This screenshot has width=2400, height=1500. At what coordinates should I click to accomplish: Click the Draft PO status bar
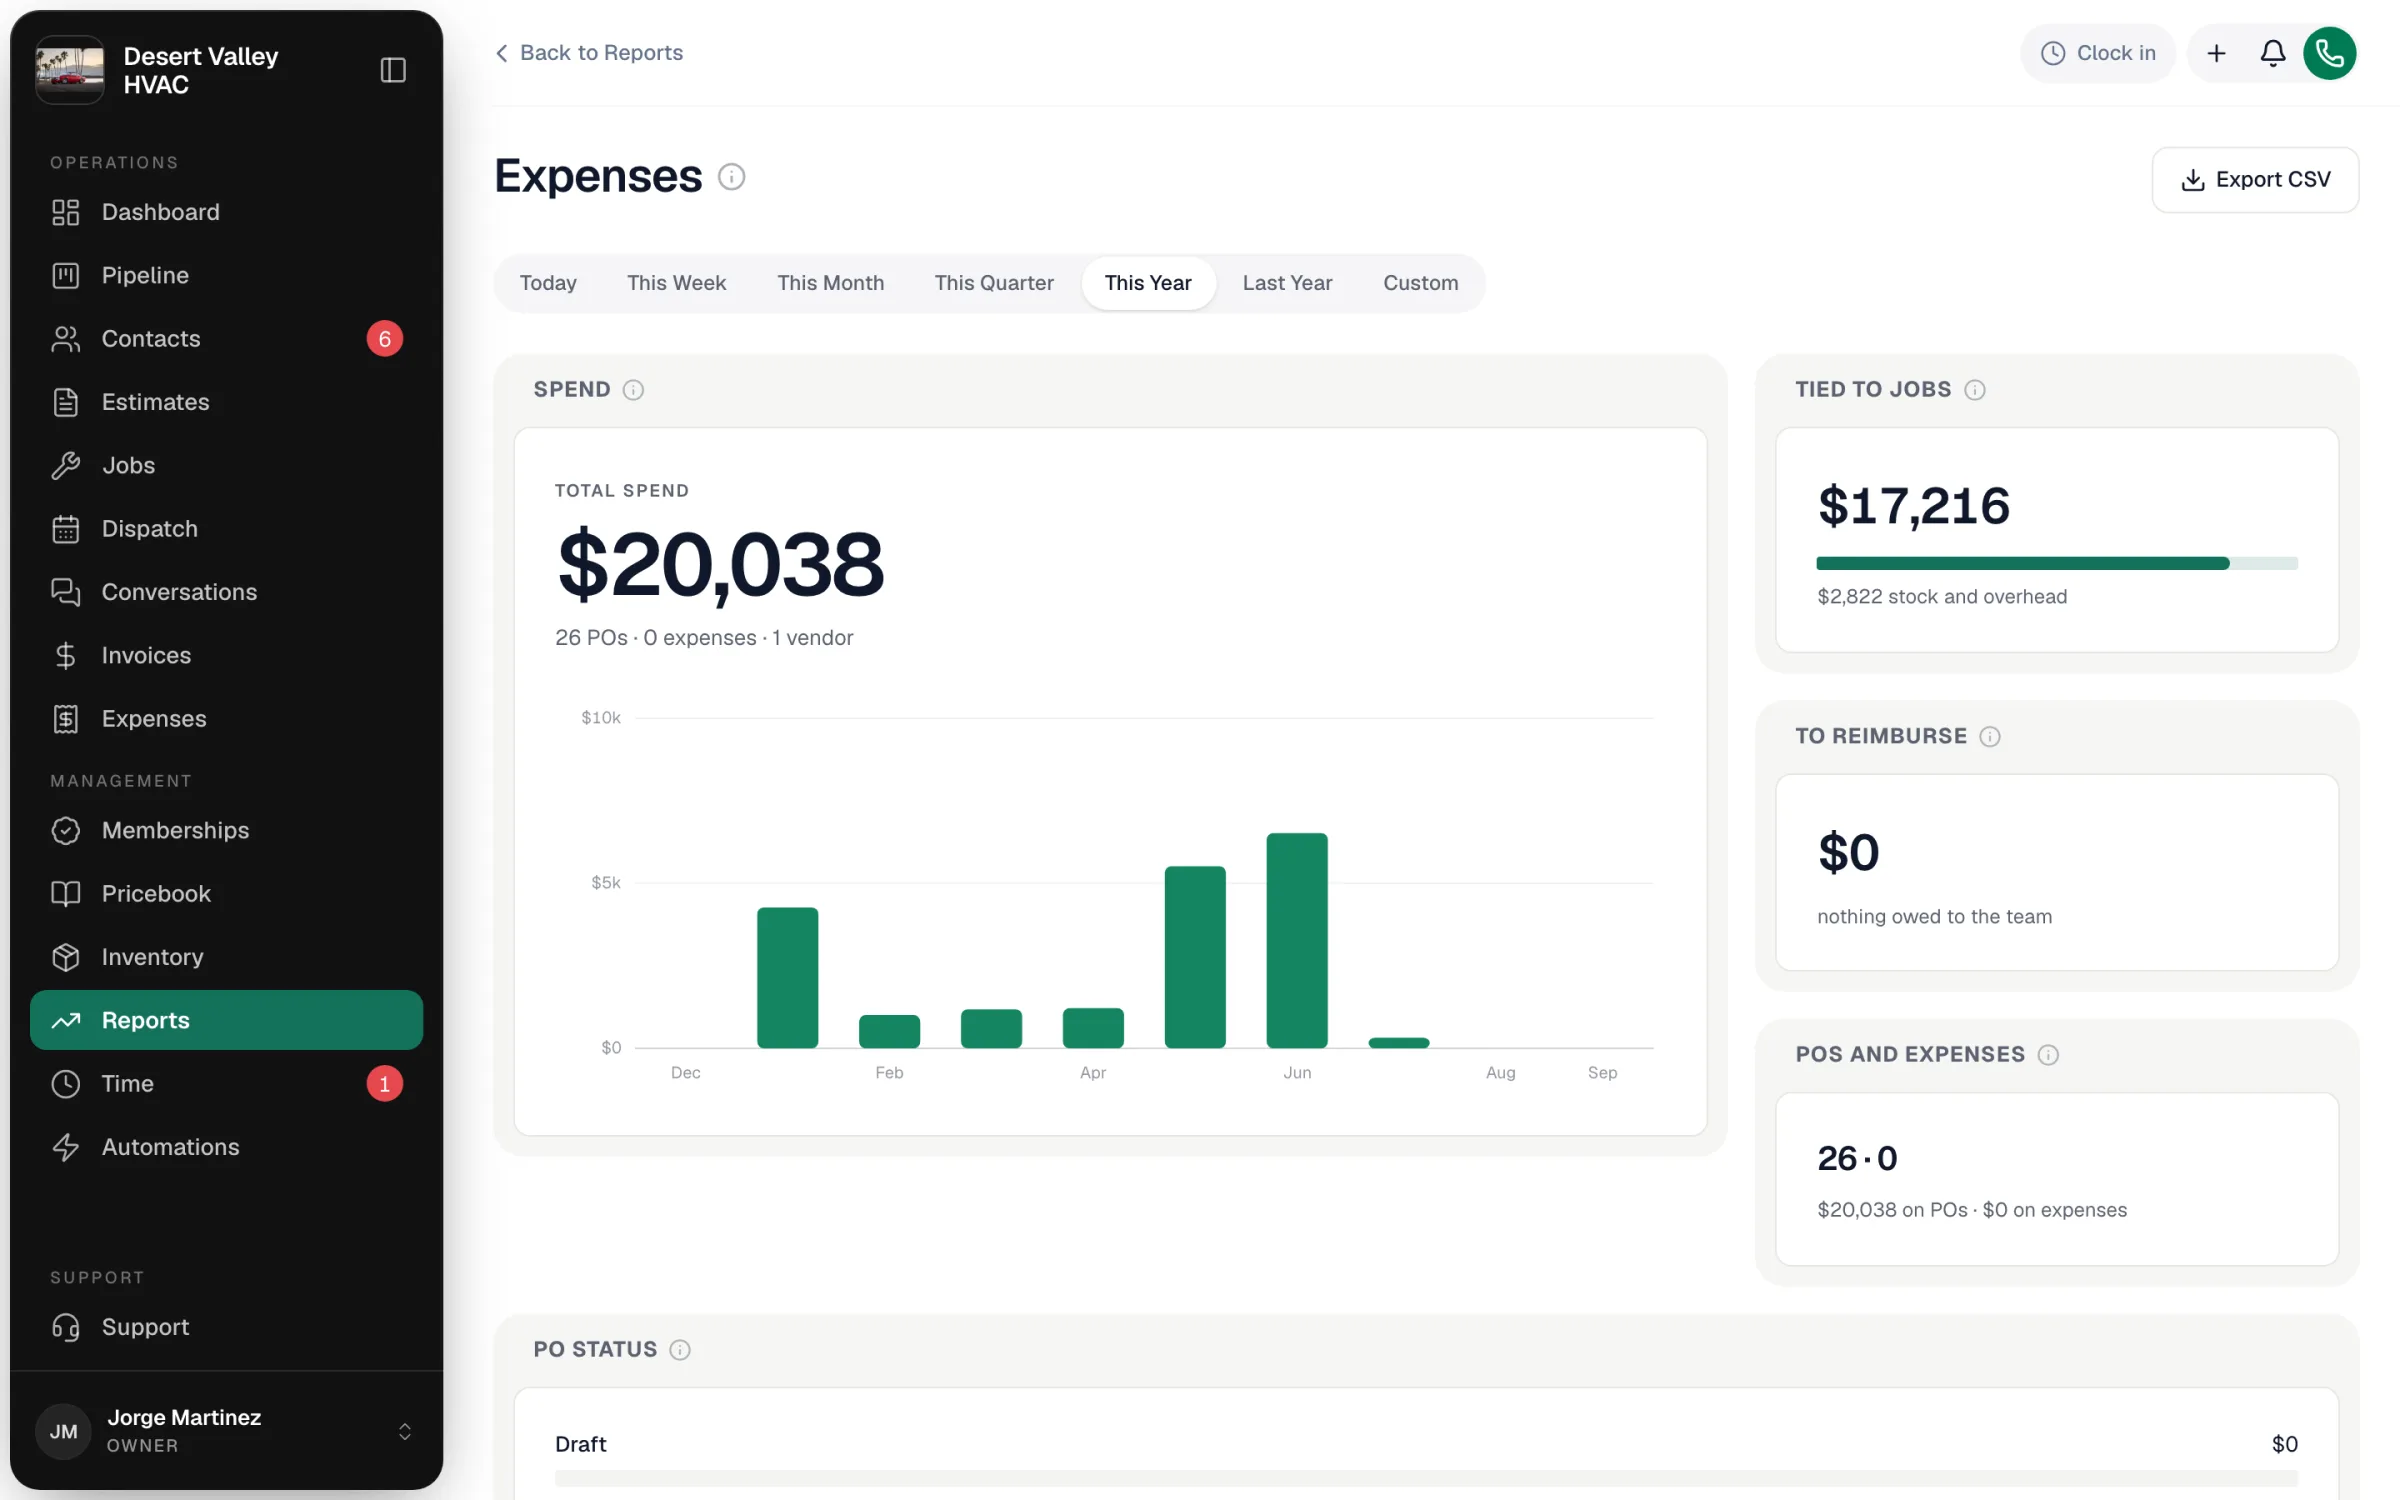tap(1426, 1478)
